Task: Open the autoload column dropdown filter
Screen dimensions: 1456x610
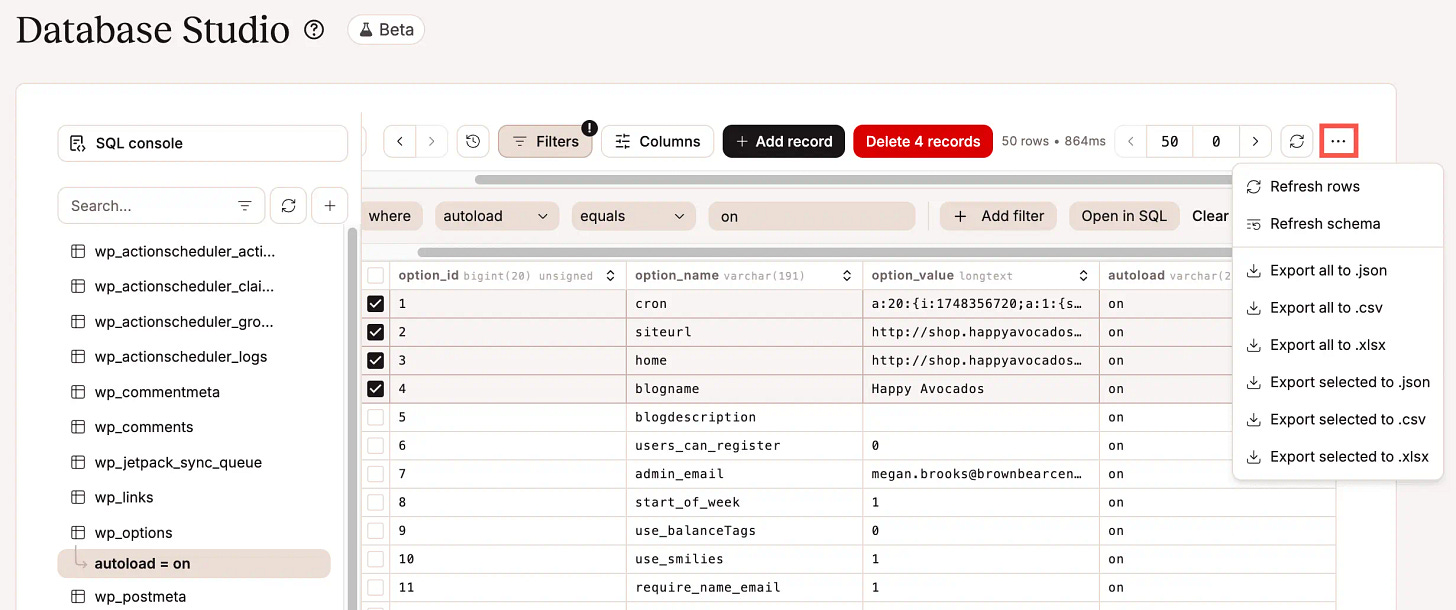Action: click(496, 216)
